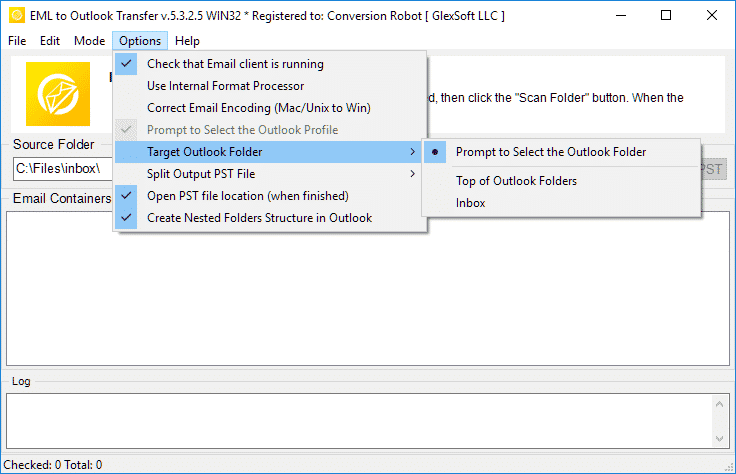Maximize the application window
The width and height of the screenshot is (736, 474).
point(666,15)
